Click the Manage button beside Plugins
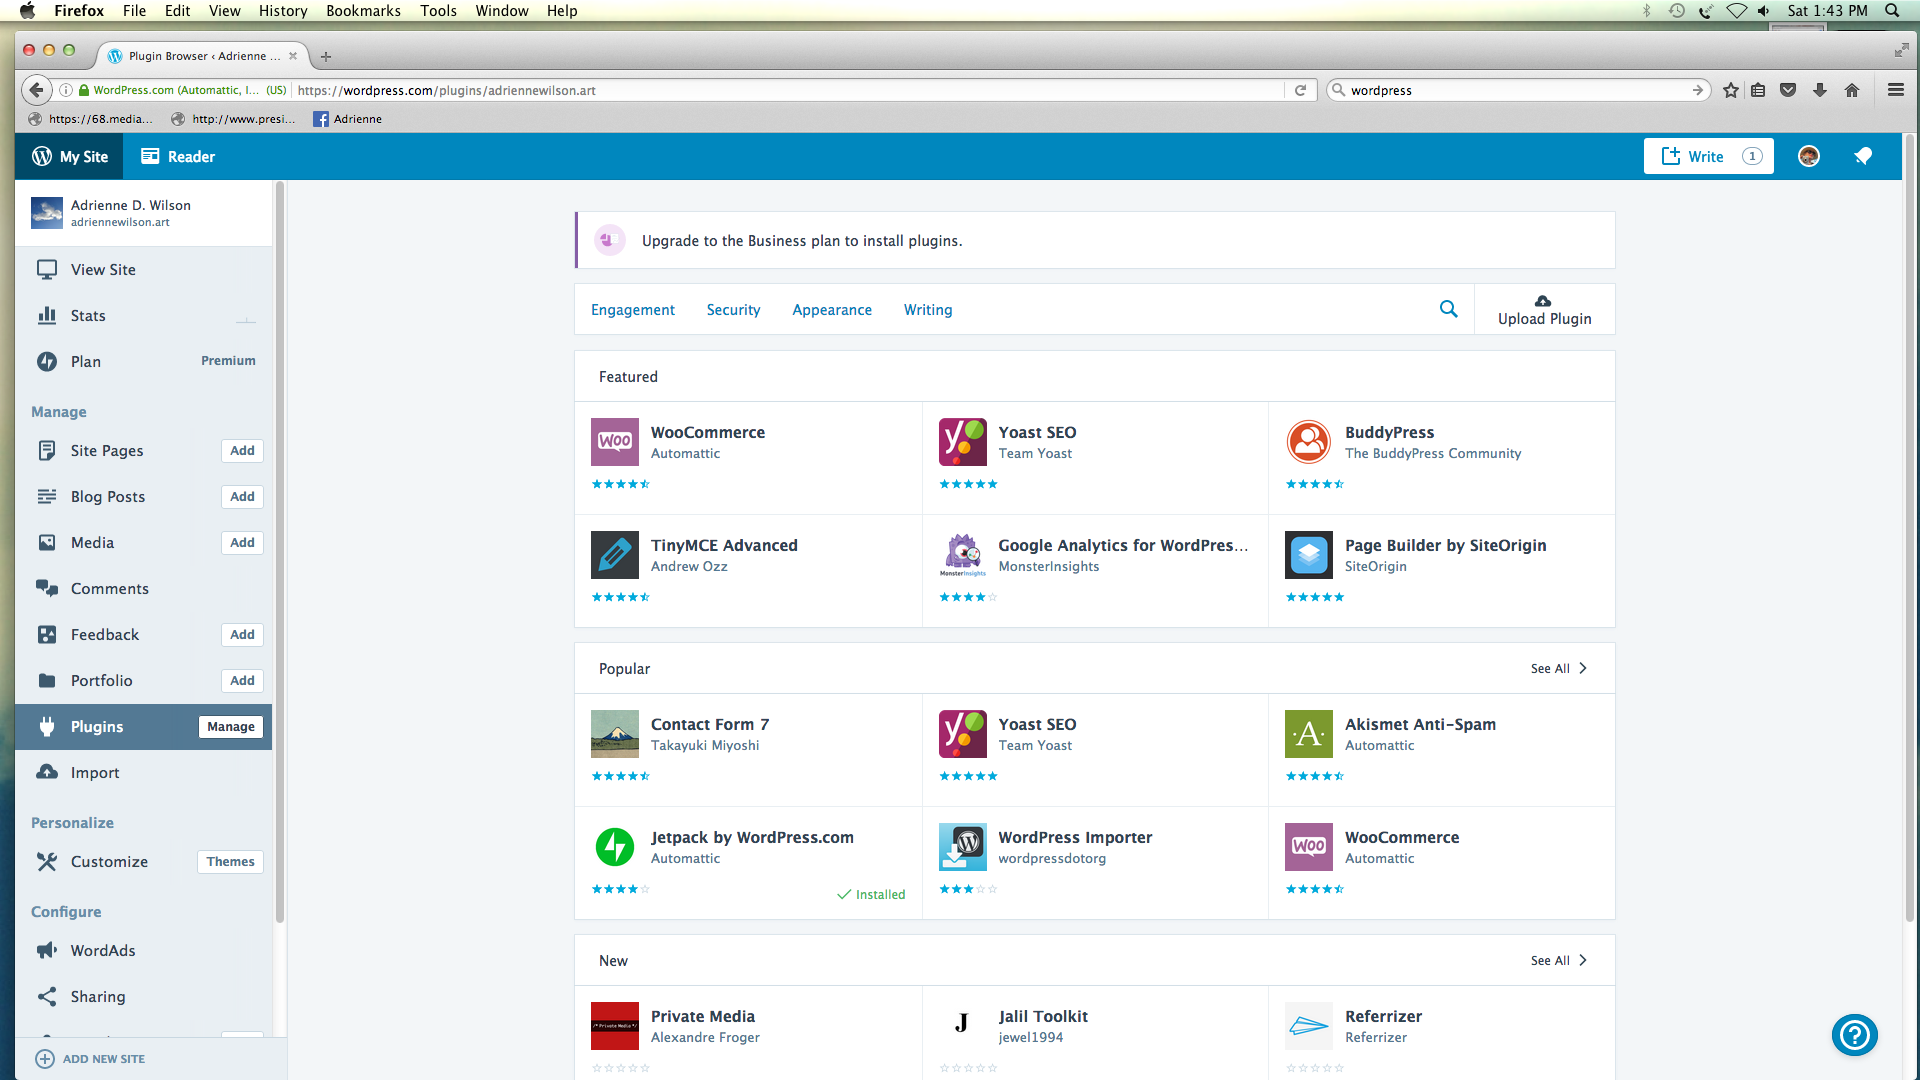 click(x=231, y=727)
